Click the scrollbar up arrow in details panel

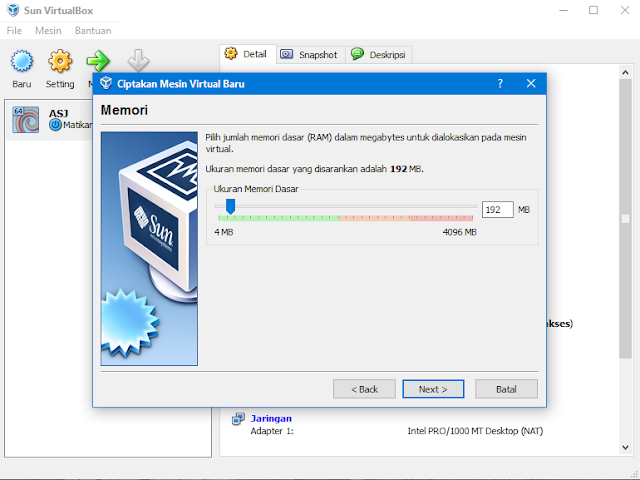coord(625,73)
